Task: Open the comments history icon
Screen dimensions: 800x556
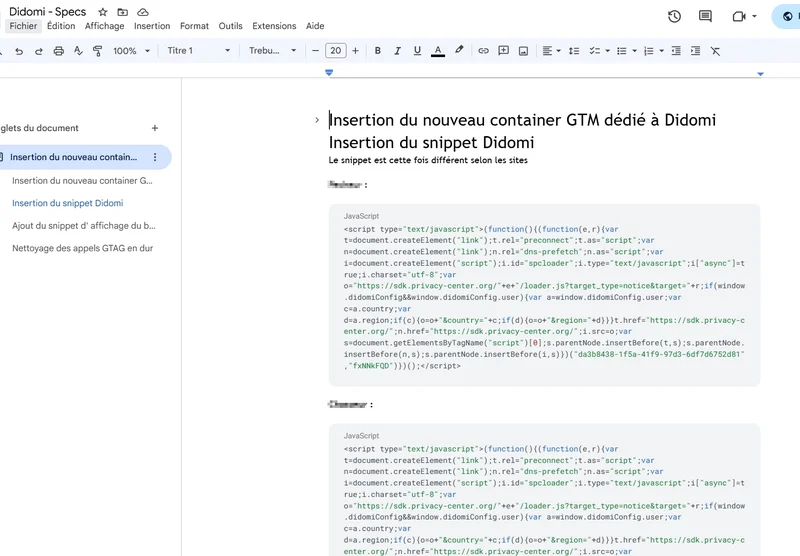Action: click(x=705, y=16)
